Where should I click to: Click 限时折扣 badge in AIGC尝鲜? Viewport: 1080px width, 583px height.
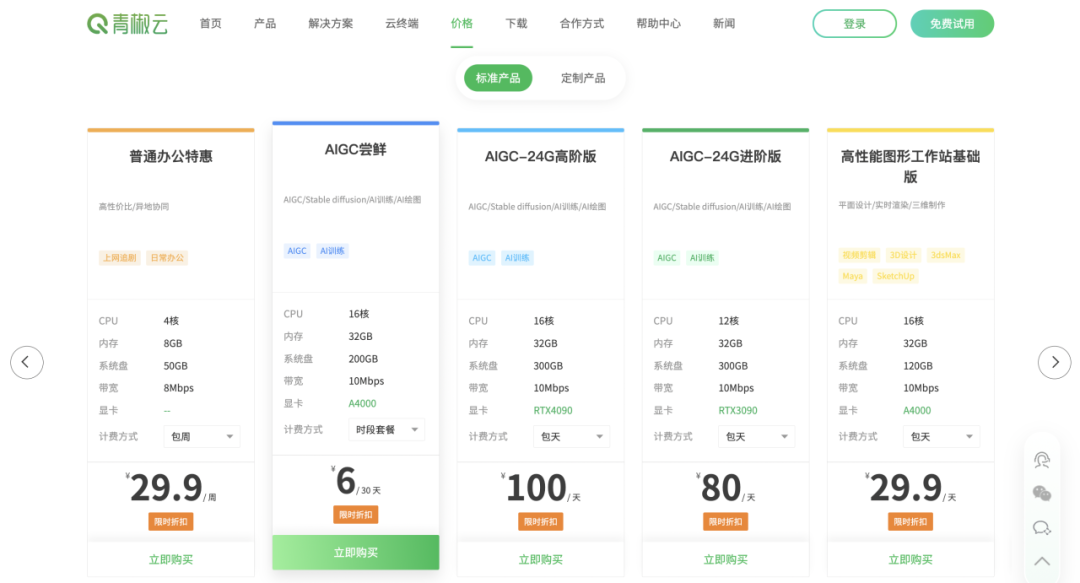coord(355,515)
